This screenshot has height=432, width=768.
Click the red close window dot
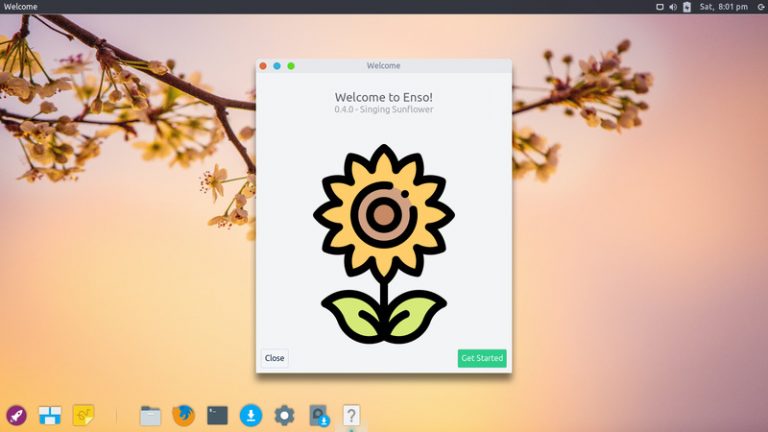click(263, 66)
